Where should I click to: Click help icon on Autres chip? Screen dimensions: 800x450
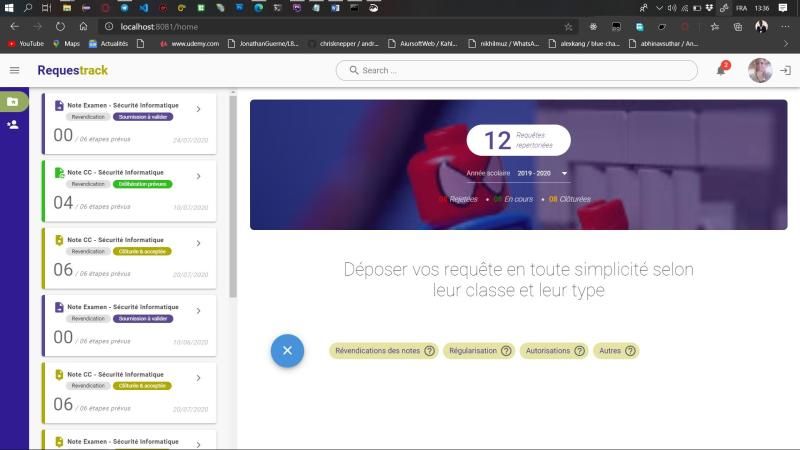[x=631, y=351]
